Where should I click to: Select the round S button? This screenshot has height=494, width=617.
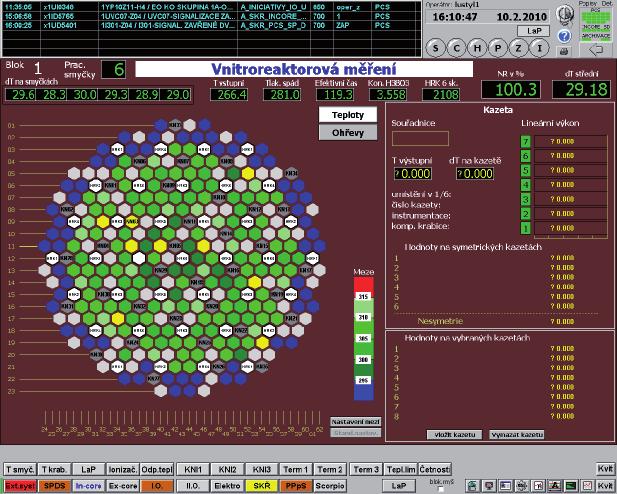pos(436,48)
